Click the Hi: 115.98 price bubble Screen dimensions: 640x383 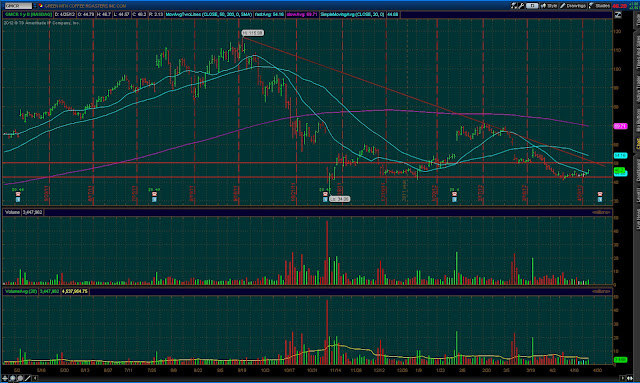252,33
